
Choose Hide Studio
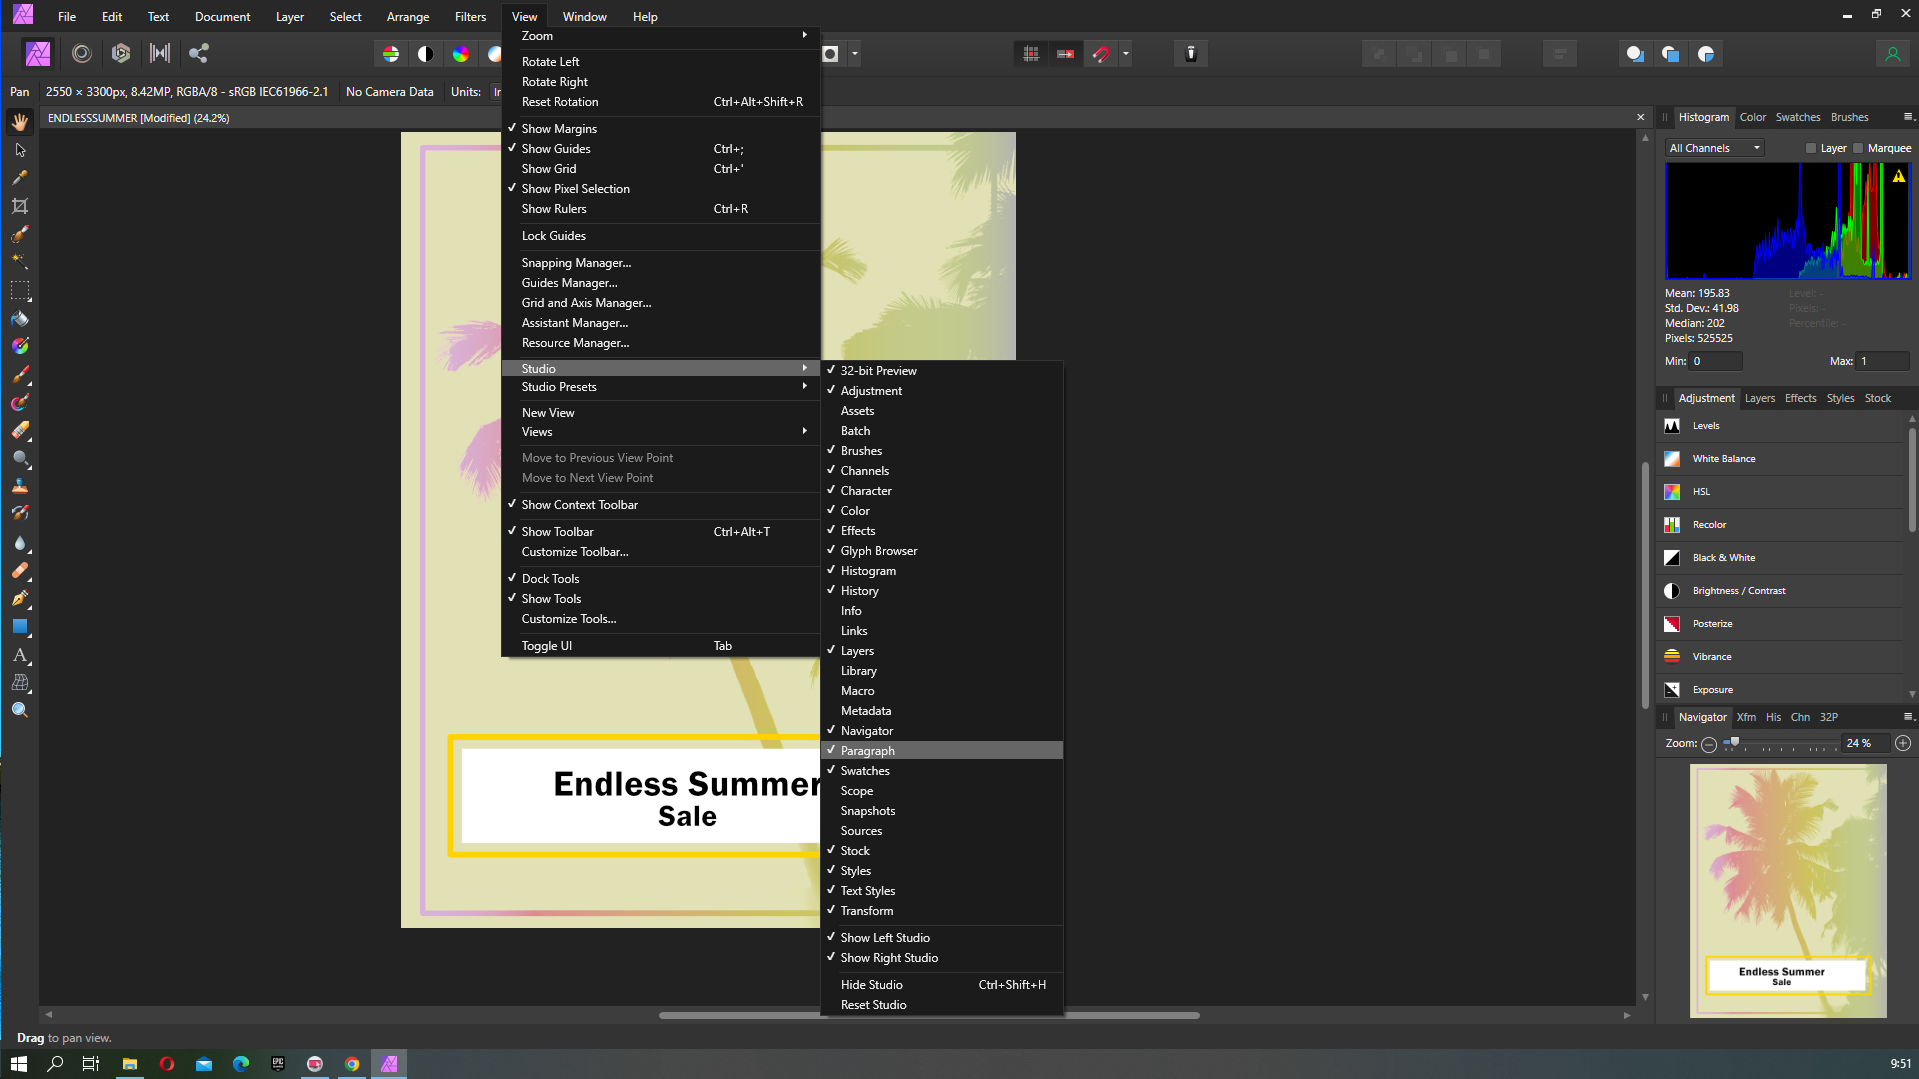click(x=871, y=984)
